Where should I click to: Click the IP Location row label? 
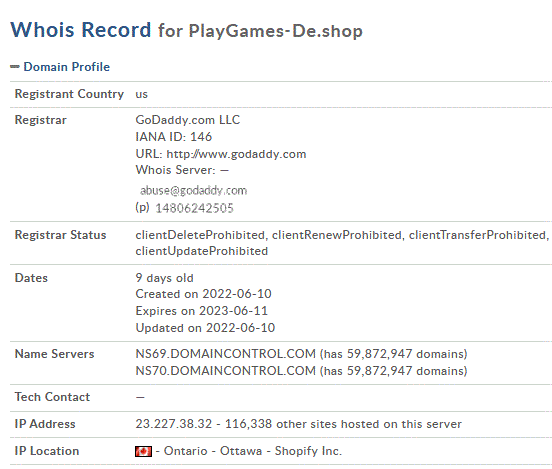[47, 451]
